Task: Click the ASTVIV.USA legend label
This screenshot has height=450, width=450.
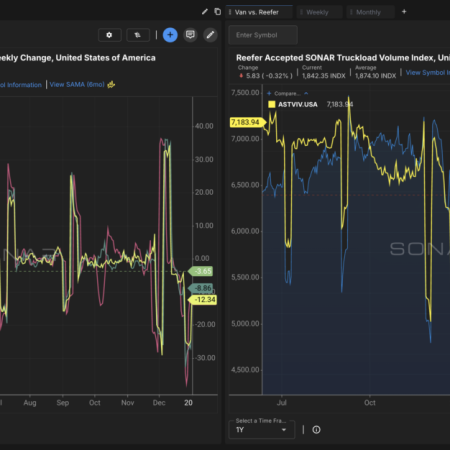Action: pyautogui.click(x=298, y=104)
